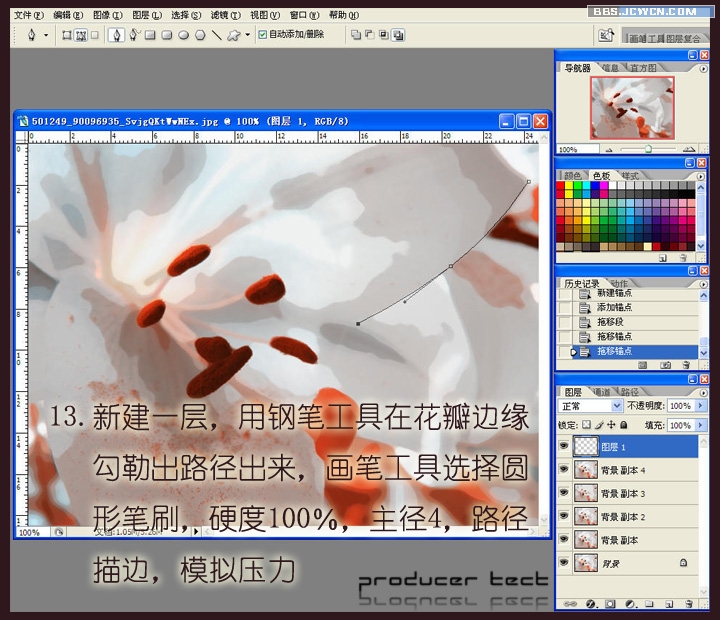Hide the 图层 1 layer eye
The width and height of the screenshot is (720, 620).
click(564, 446)
